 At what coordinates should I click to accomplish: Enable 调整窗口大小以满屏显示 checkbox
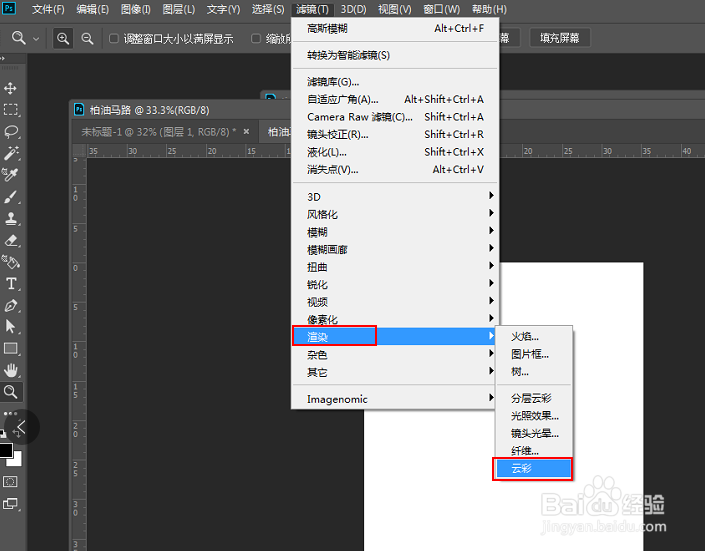114,39
